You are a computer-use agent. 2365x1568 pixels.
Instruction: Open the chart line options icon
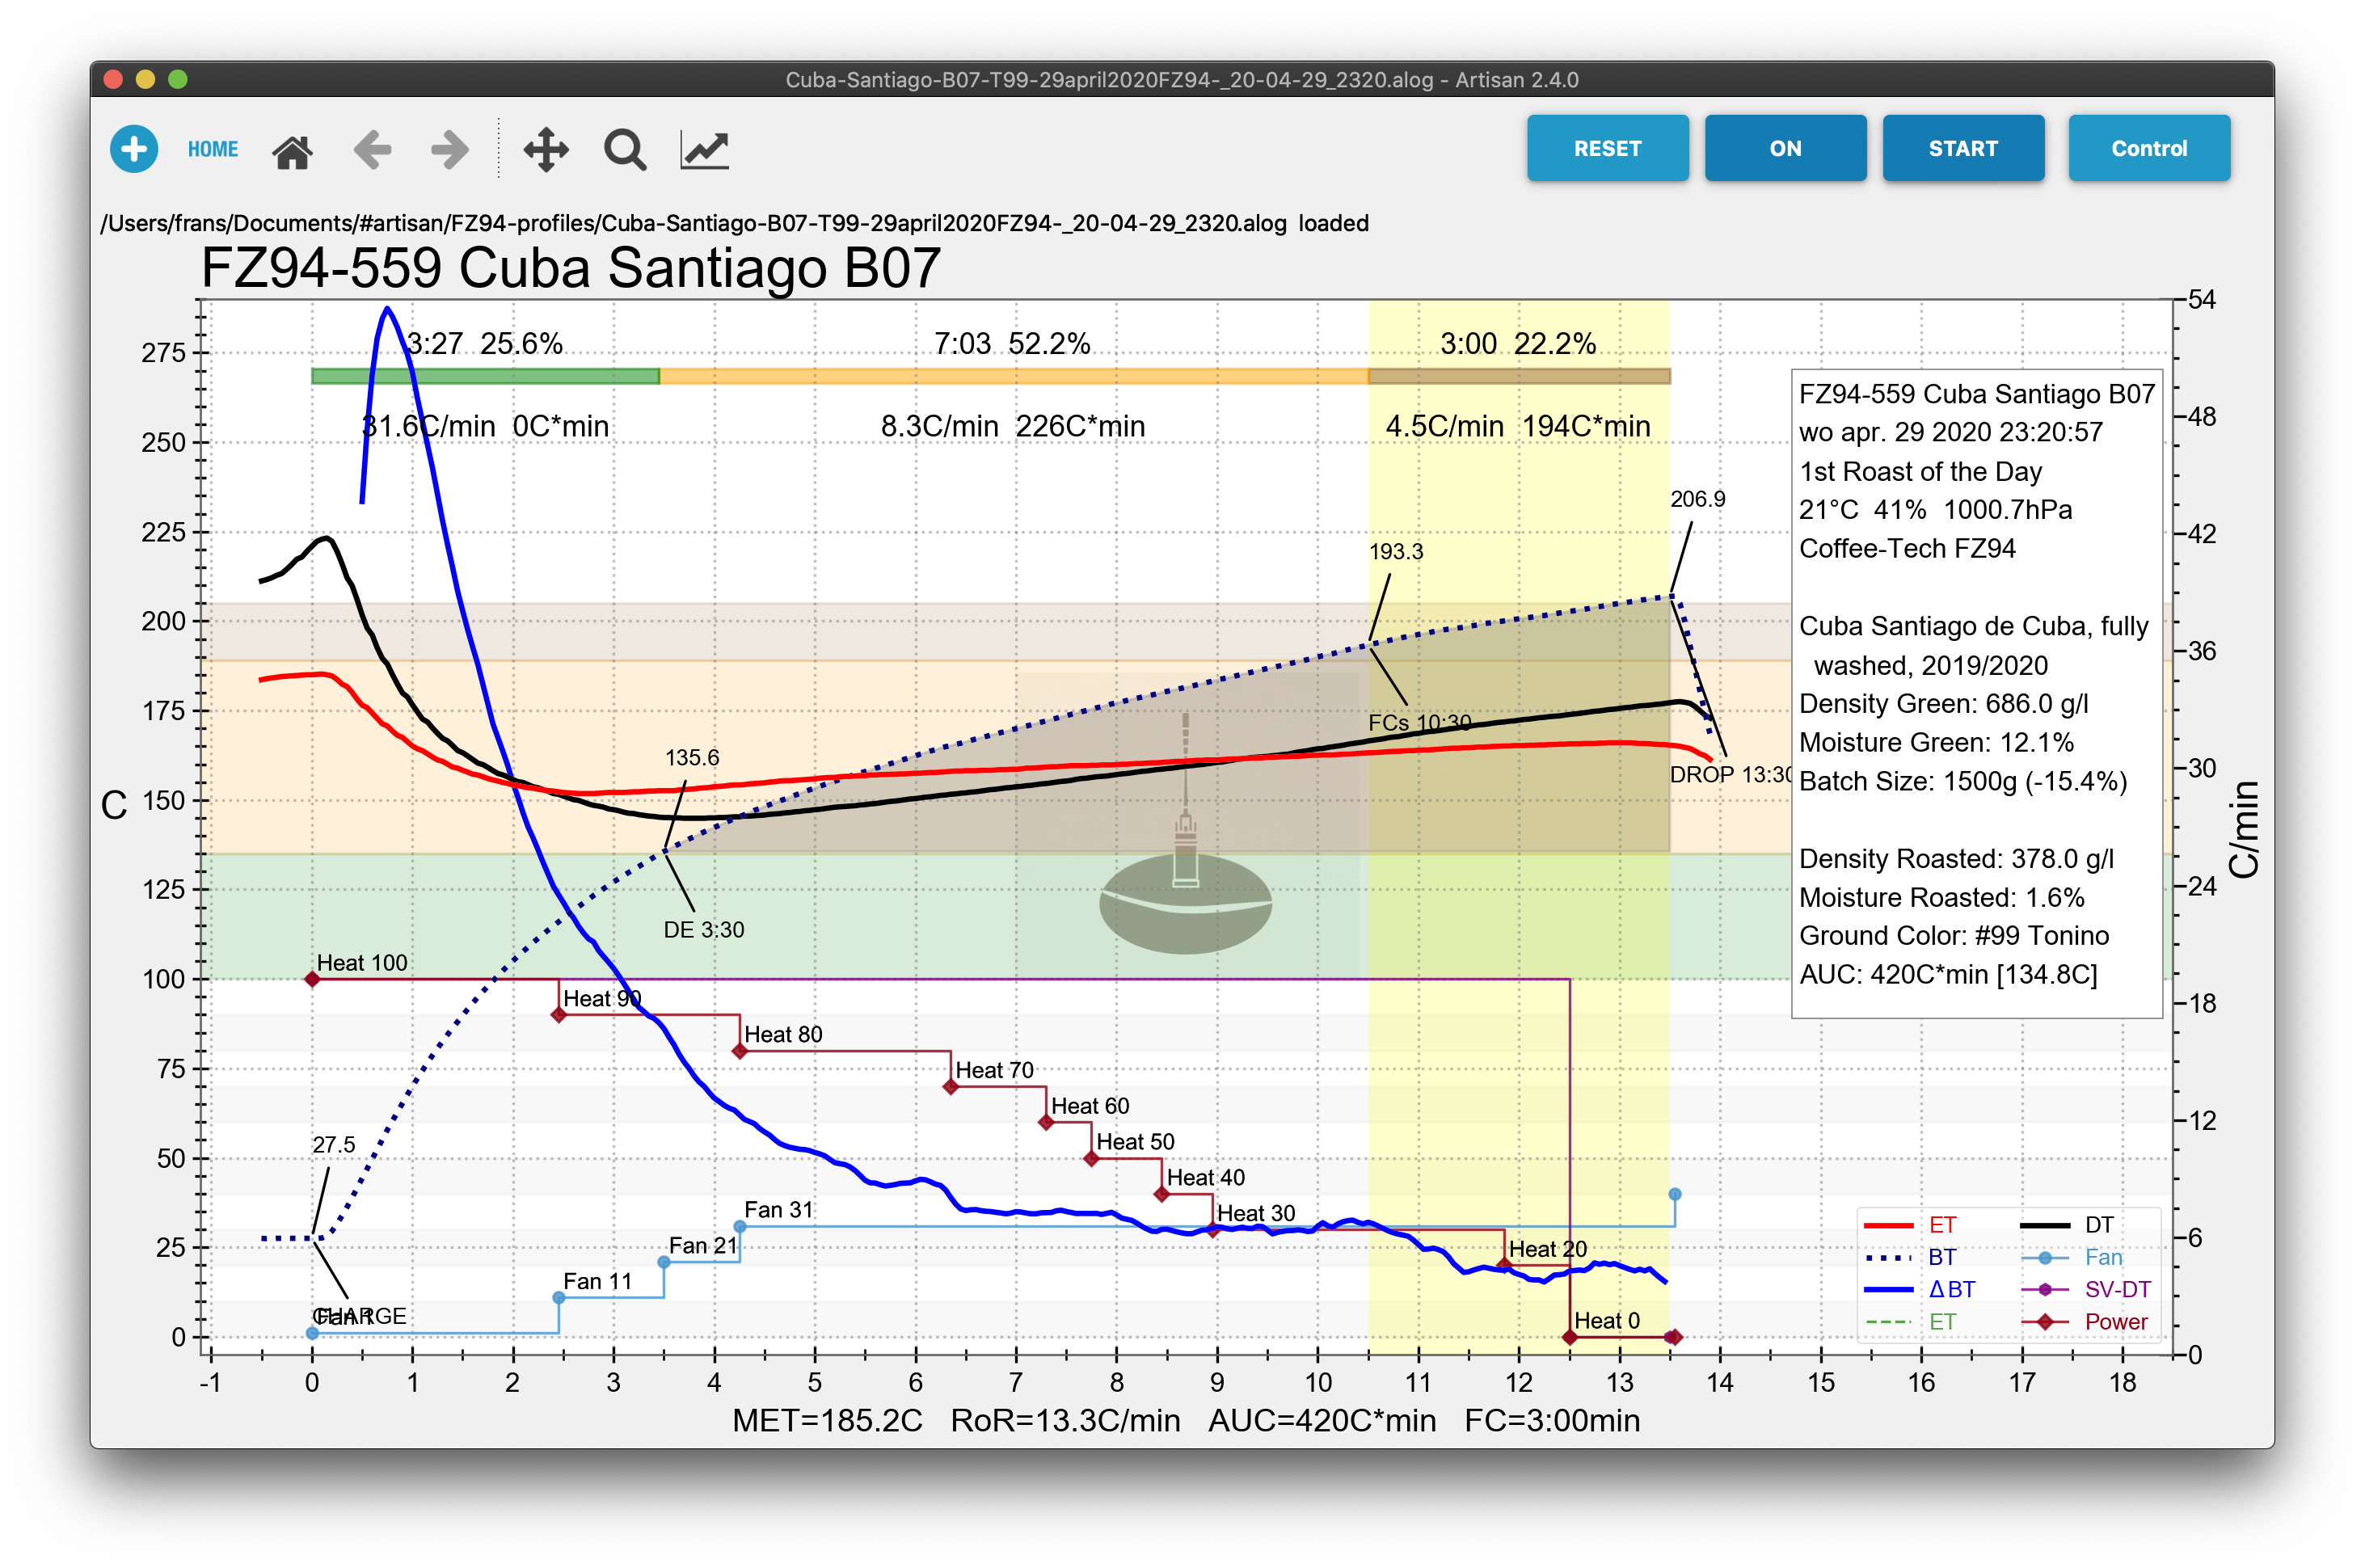click(x=704, y=150)
